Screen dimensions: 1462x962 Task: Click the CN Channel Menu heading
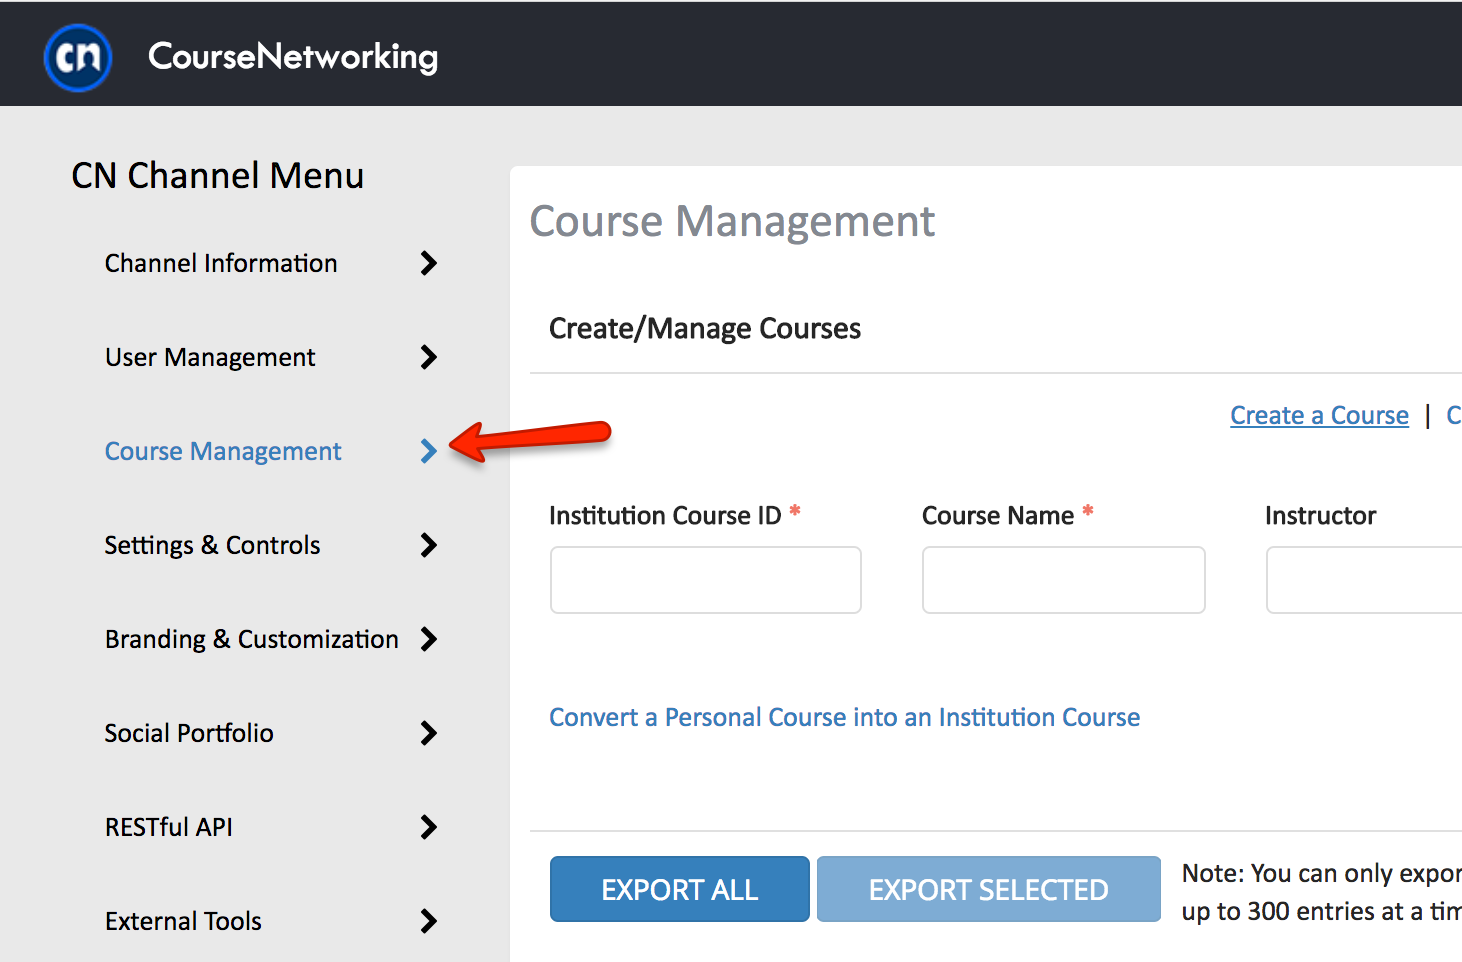tap(218, 175)
